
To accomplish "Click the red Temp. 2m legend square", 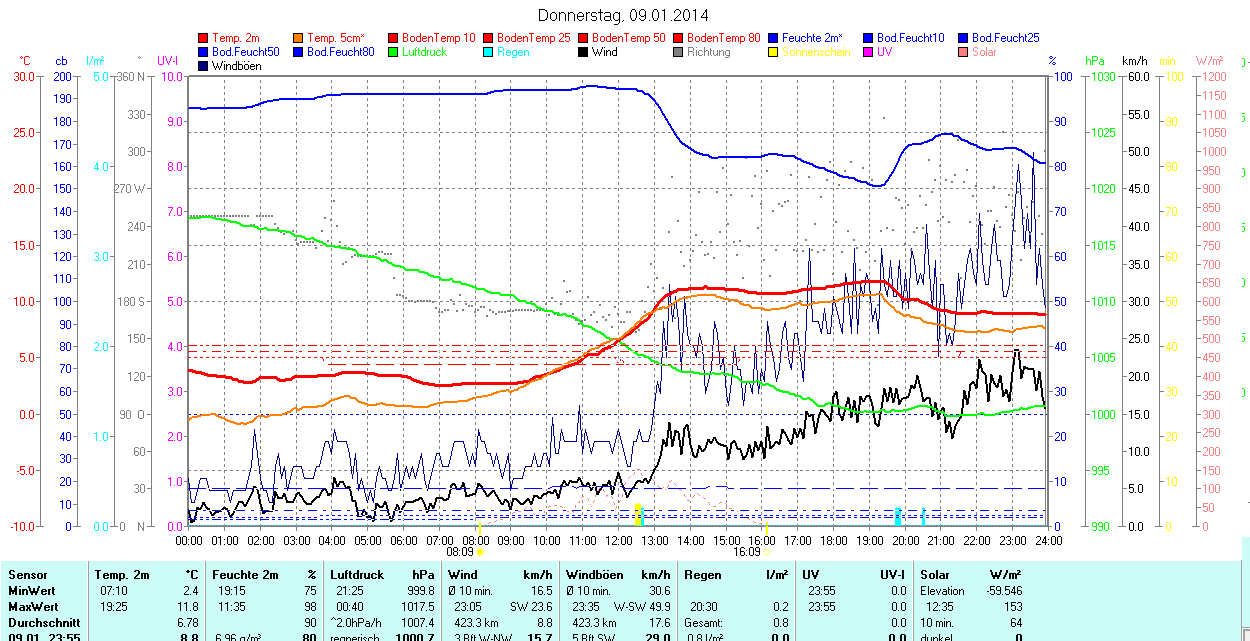I will (204, 38).
